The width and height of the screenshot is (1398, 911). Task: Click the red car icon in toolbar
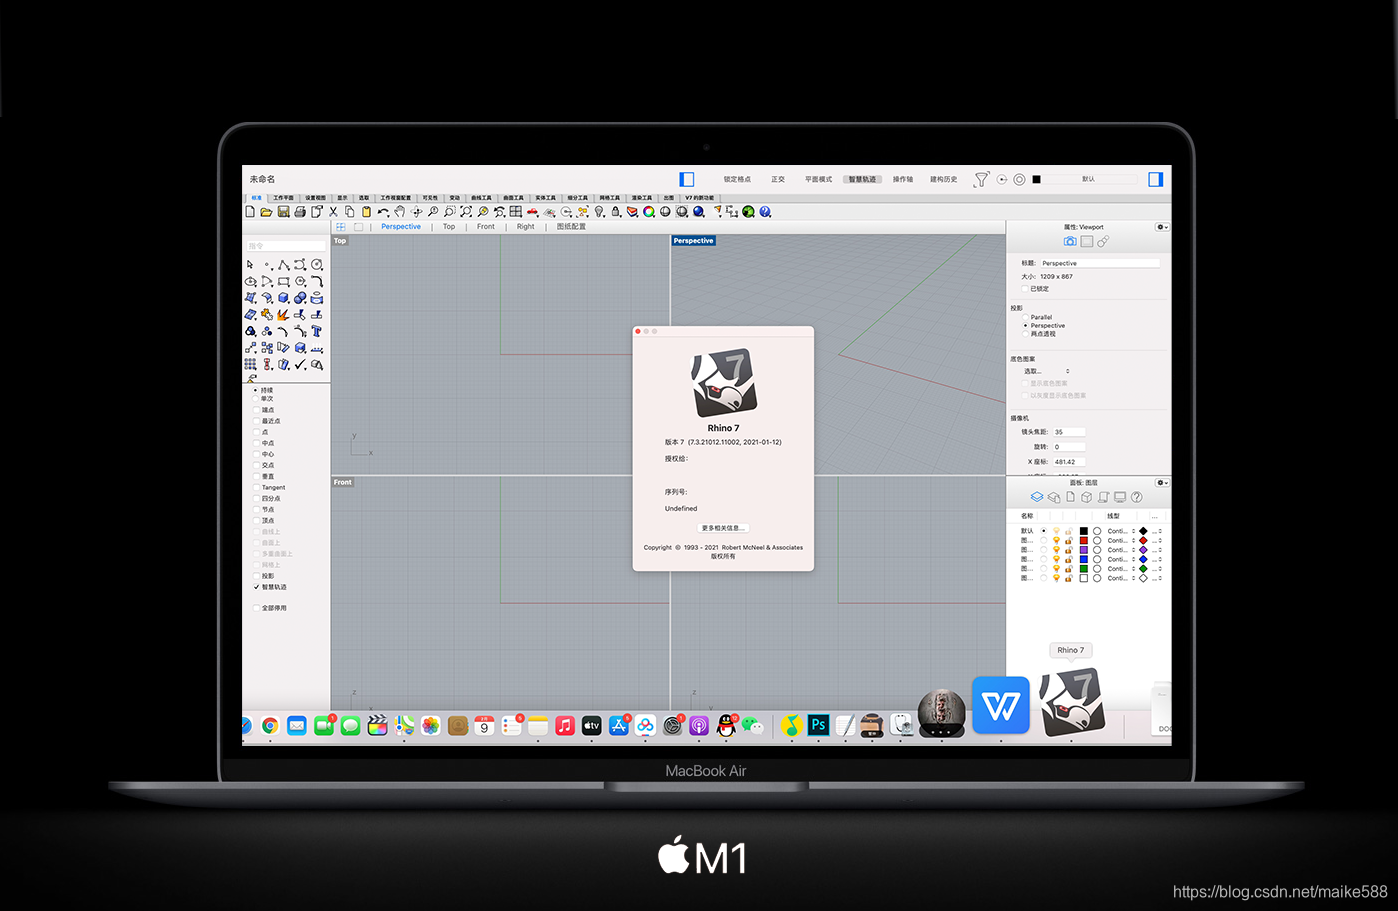tap(532, 212)
